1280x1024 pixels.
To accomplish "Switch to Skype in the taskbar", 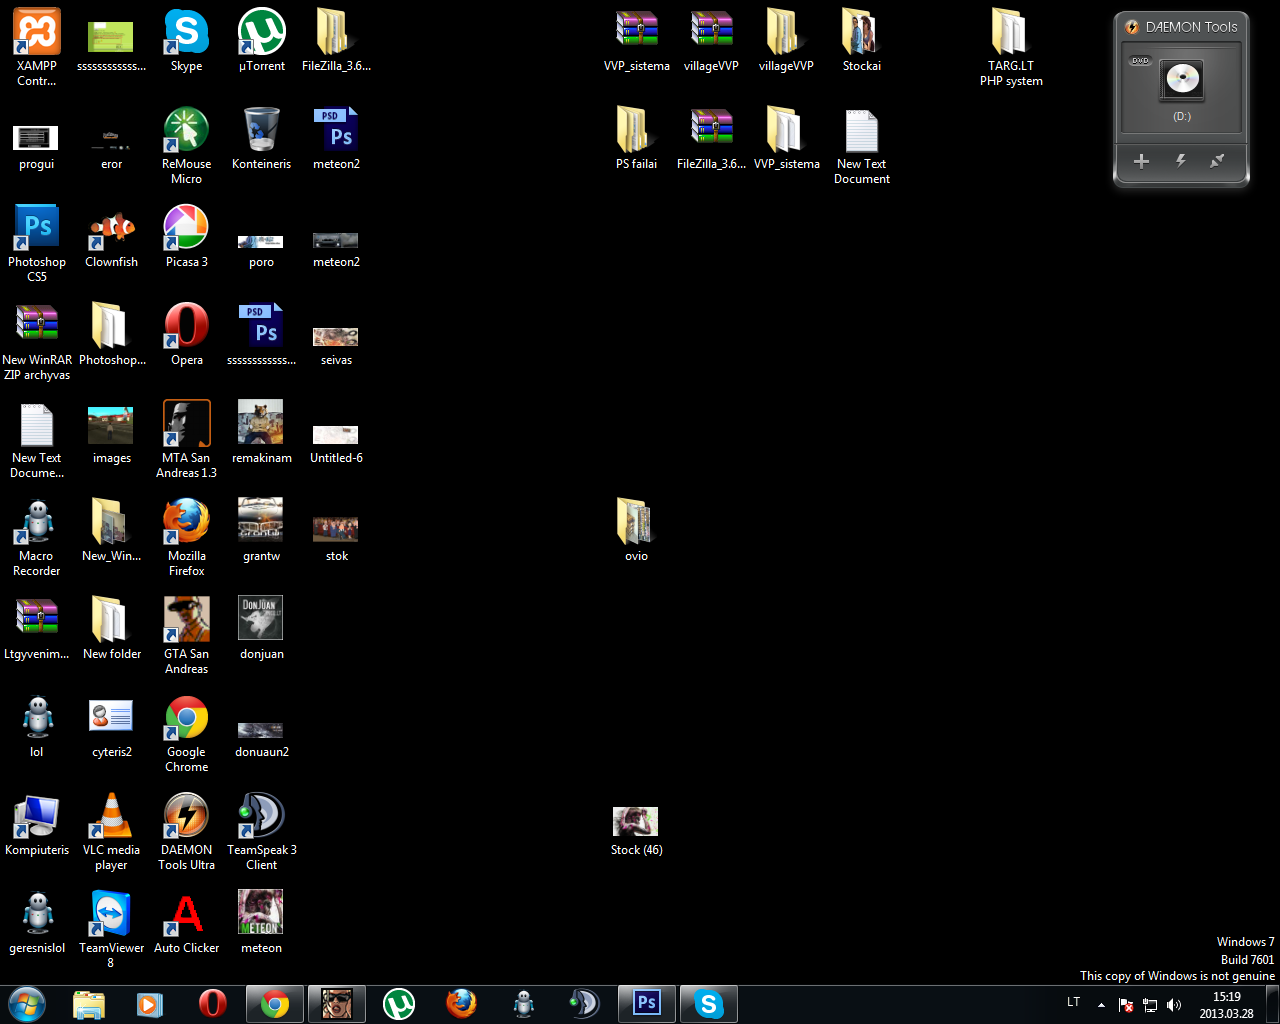I will pos(709,1004).
